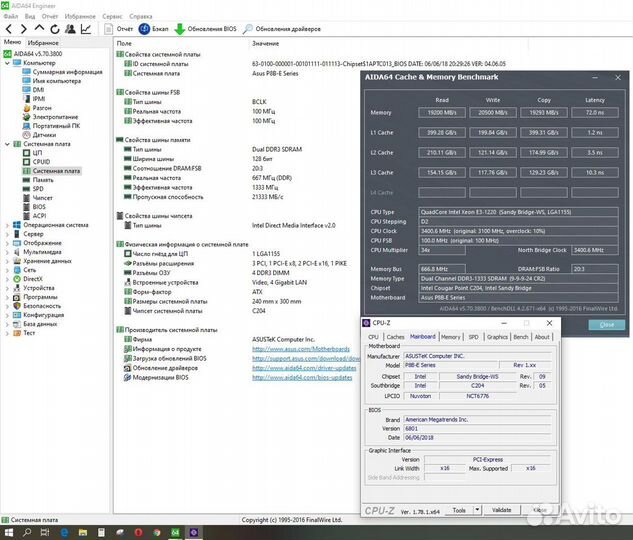The height and width of the screenshot is (540, 633).
Task: Click Обновления драйверов toolbar button
Action: pyautogui.click(x=282, y=29)
